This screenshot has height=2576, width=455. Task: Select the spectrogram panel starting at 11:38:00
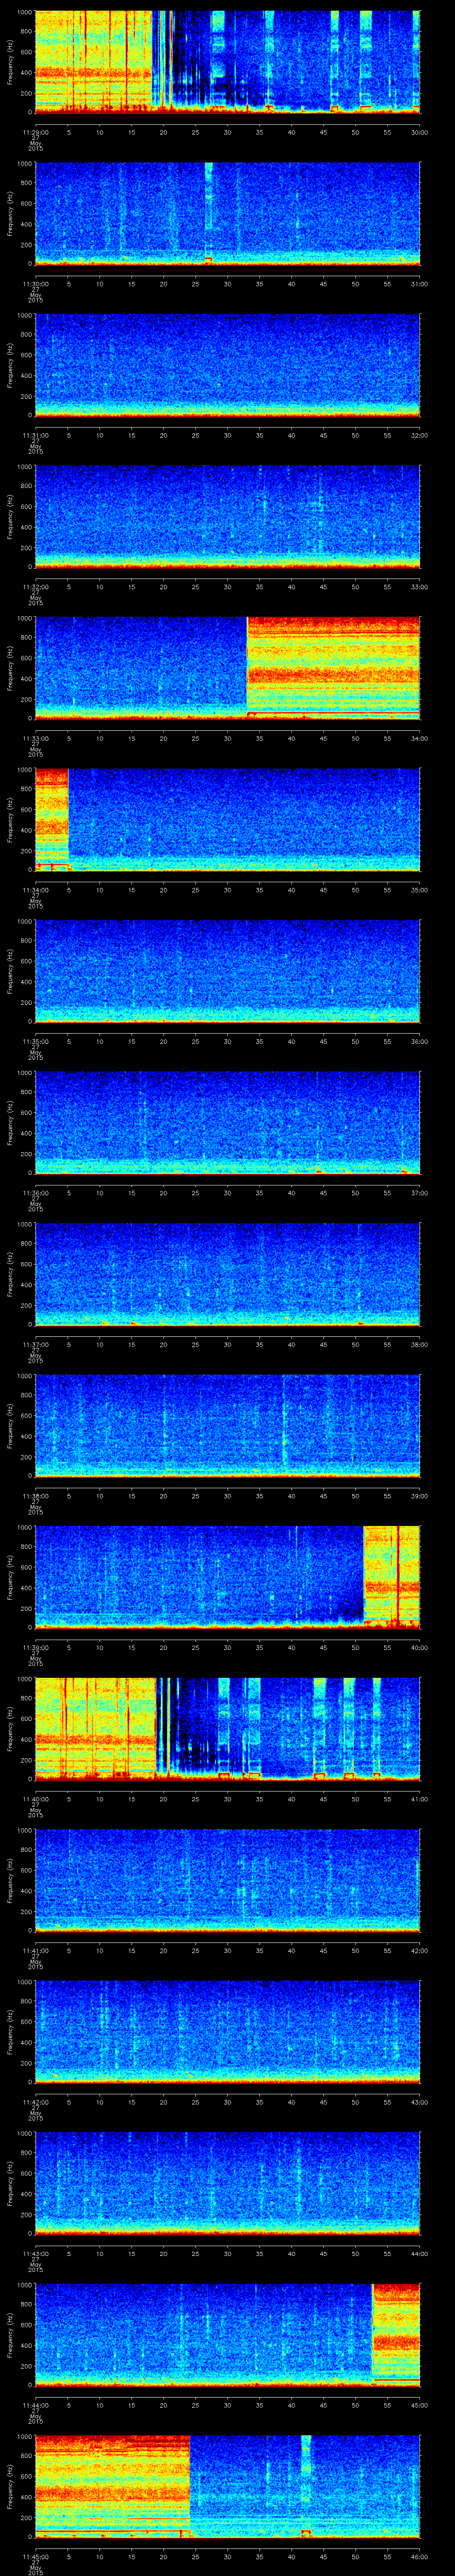pos(227,1426)
